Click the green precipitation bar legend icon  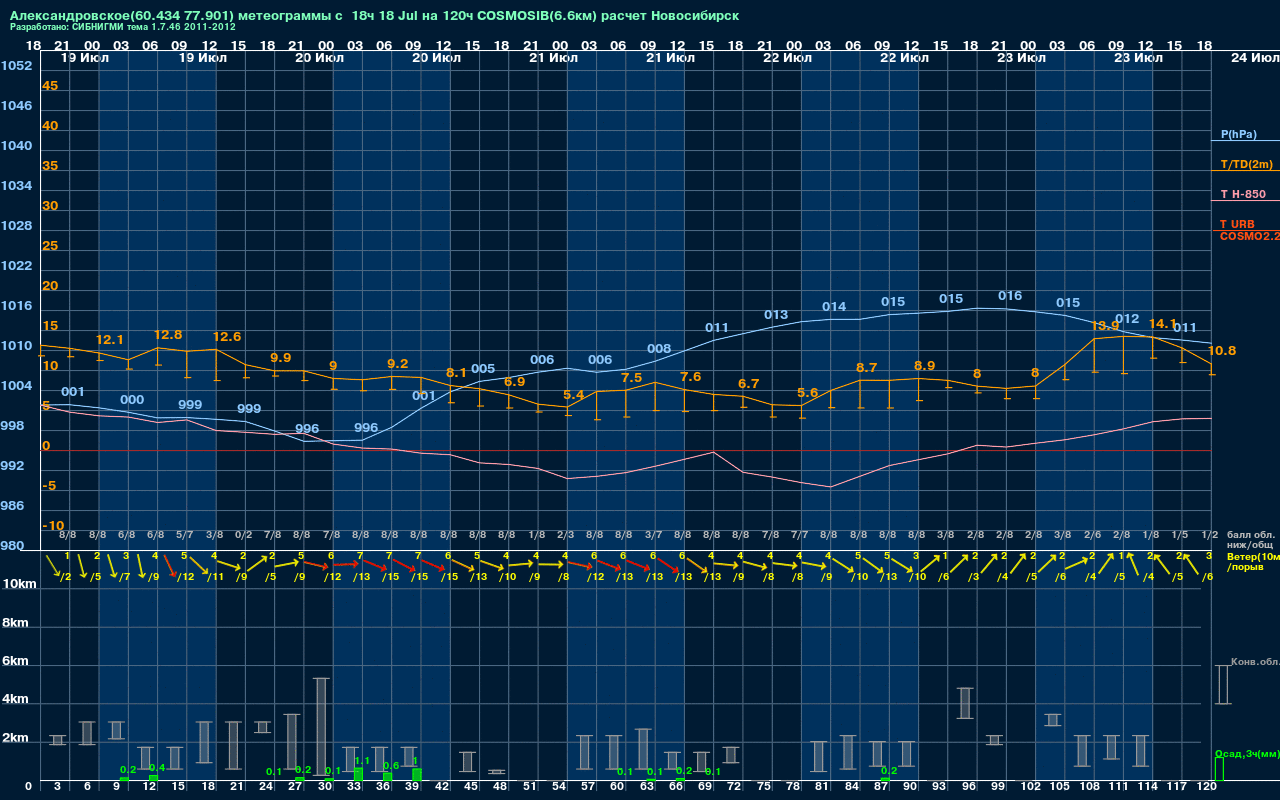pos(1219,769)
